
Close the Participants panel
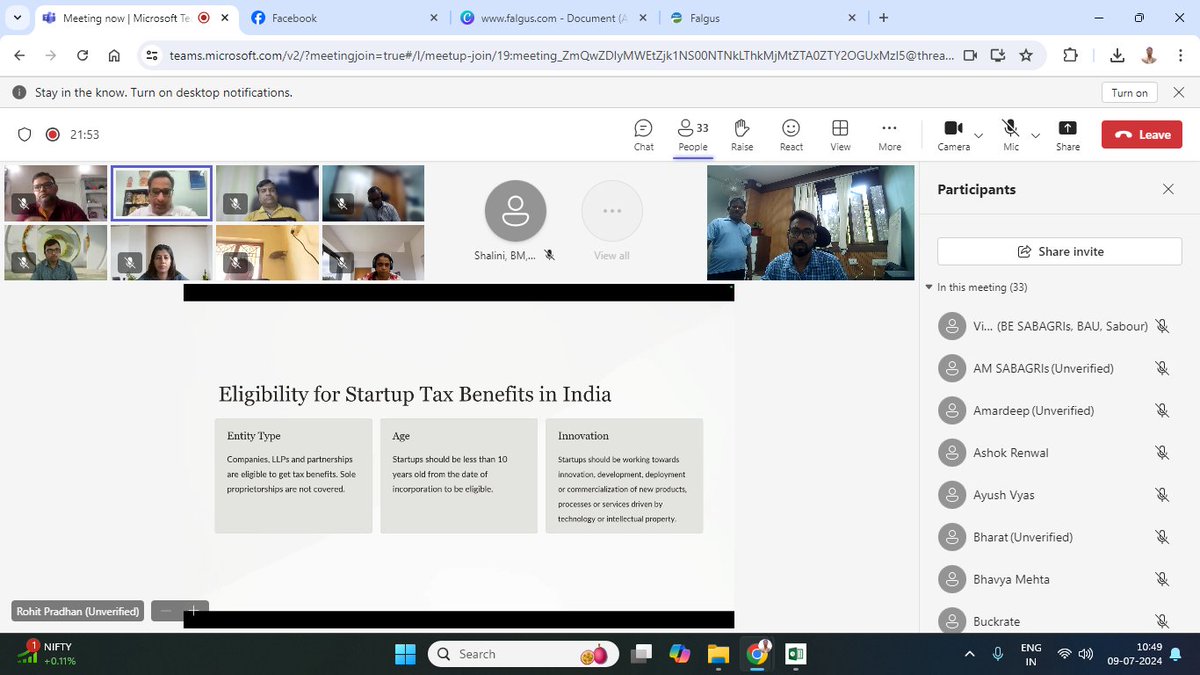(x=1168, y=189)
